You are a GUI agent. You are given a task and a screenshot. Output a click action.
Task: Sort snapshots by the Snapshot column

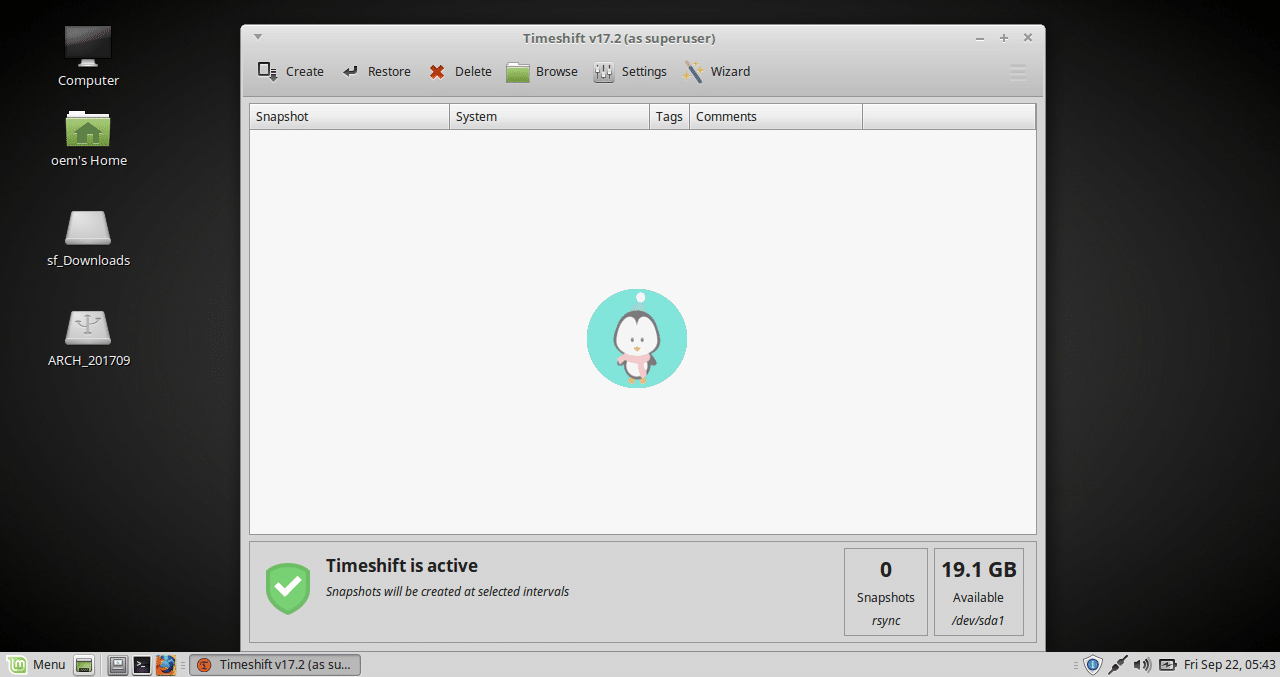click(348, 116)
